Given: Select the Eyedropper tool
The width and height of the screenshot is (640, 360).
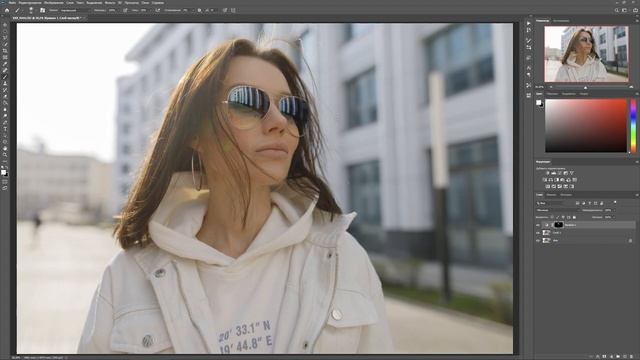Looking at the screenshot, I should pos(5,64).
